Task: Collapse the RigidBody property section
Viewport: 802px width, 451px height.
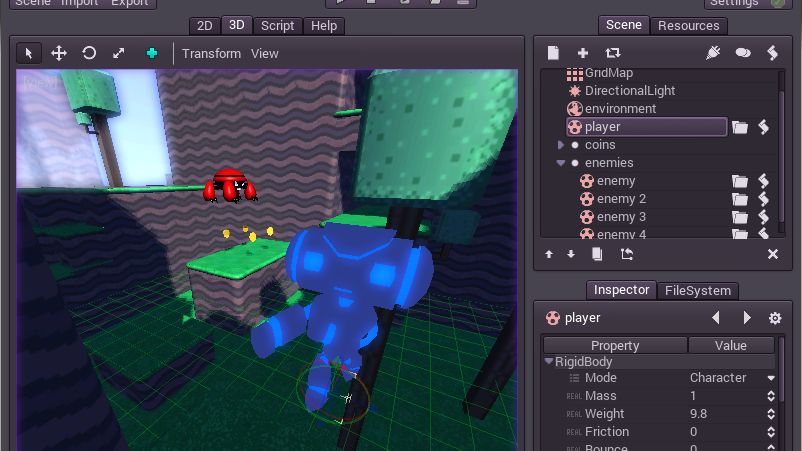Action: coord(549,361)
